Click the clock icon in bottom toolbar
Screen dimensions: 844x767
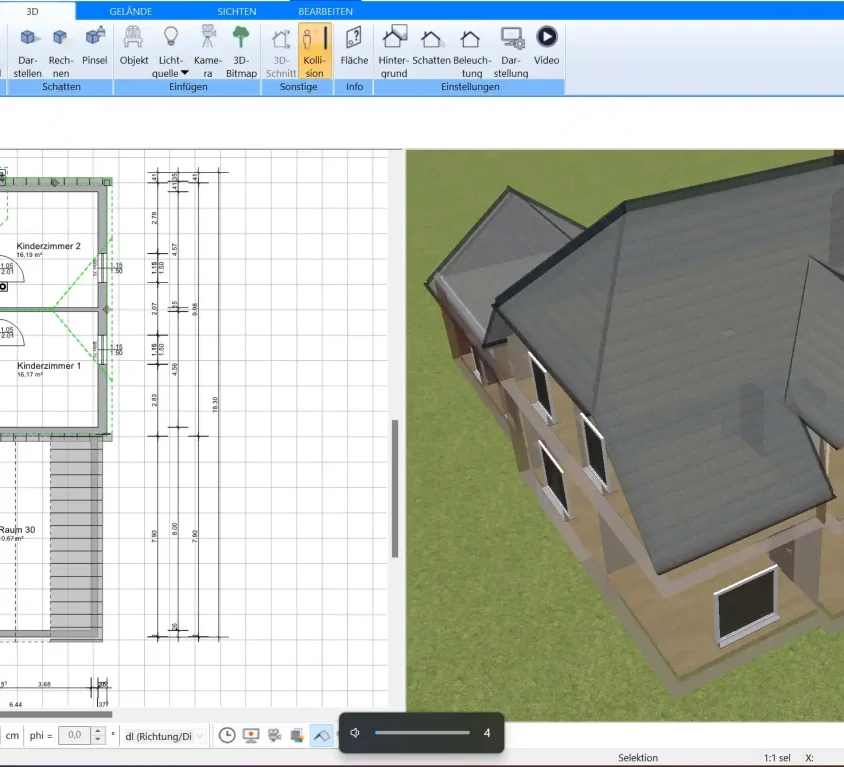coord(227,735)
